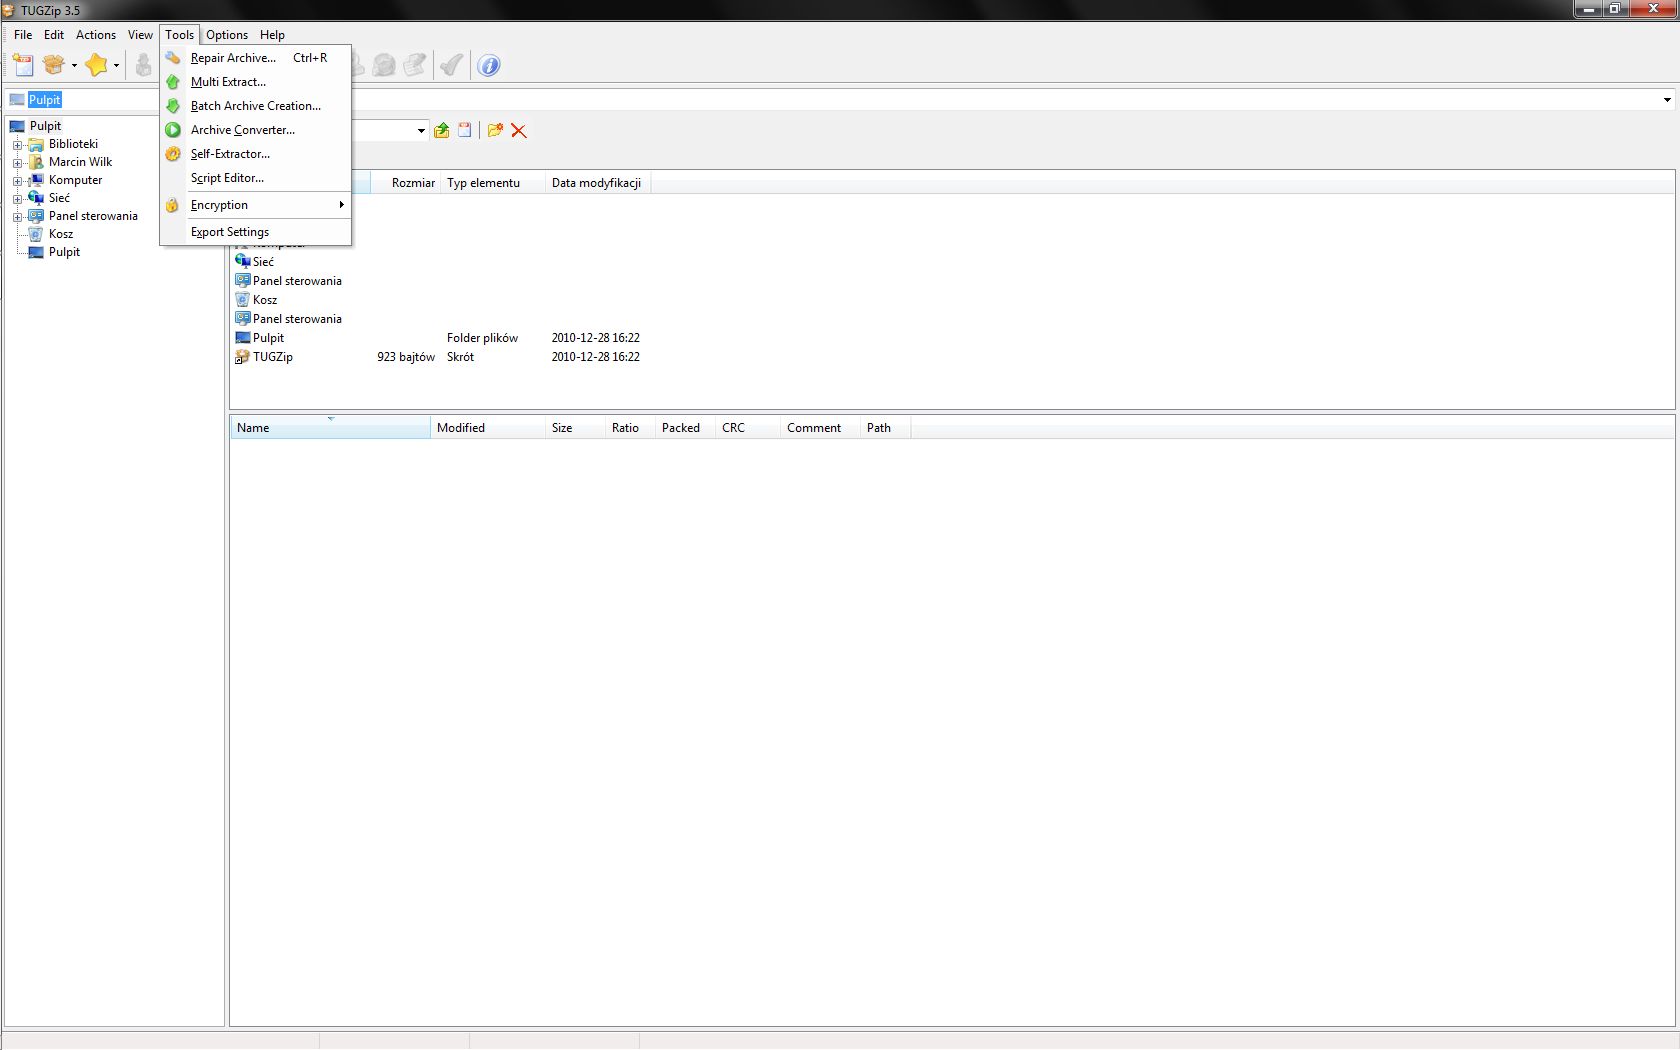This screenshot has height=1050, width=1680.
Task: Open the Favorites star dropdown arrow
Action: pos(116,65)
